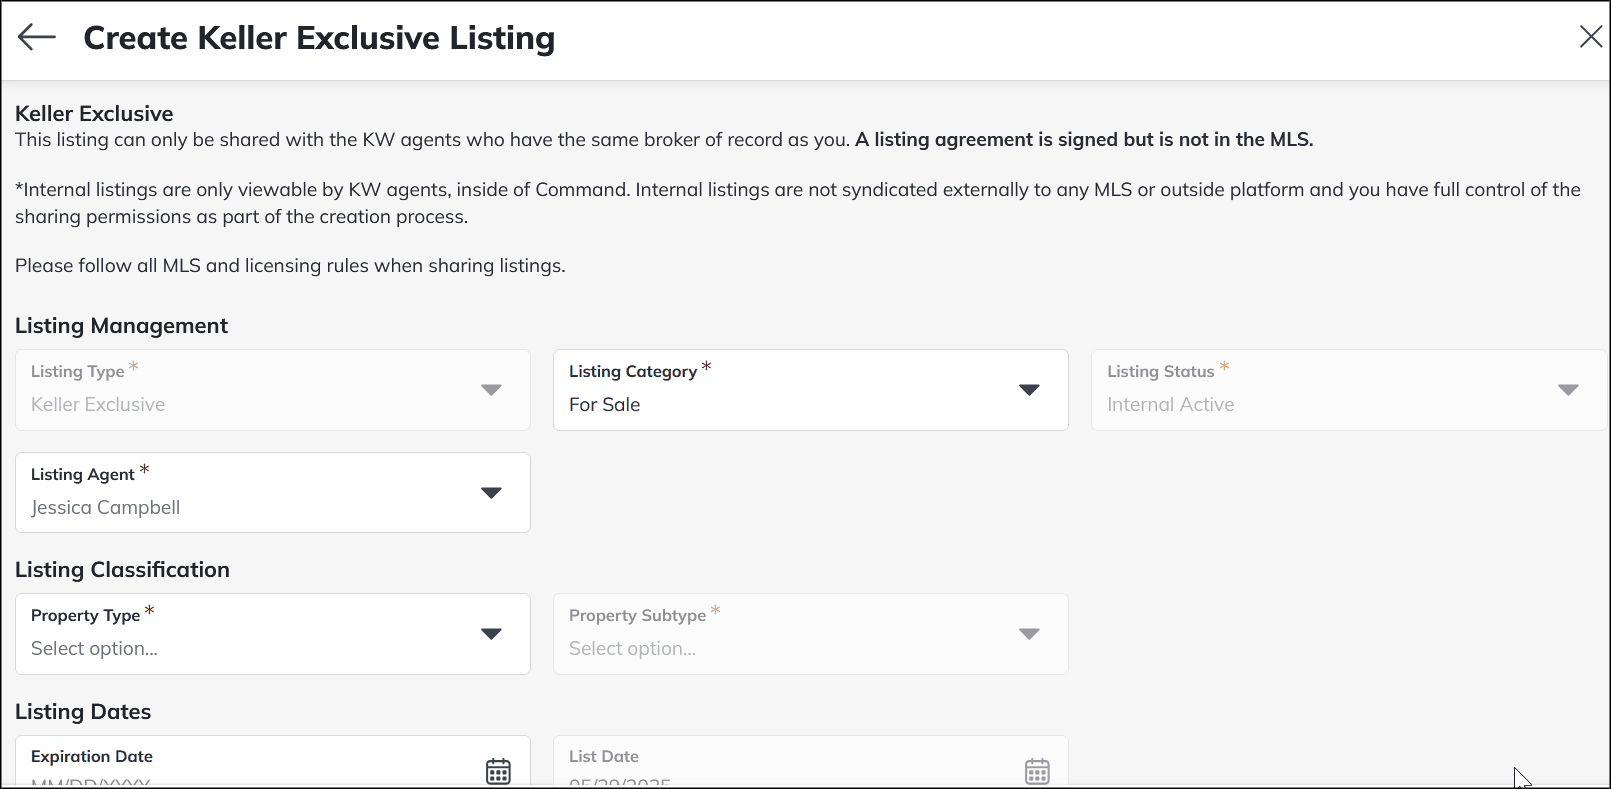
Task: Click the Keller Exclusive listing type field
Action: [200, 404]
